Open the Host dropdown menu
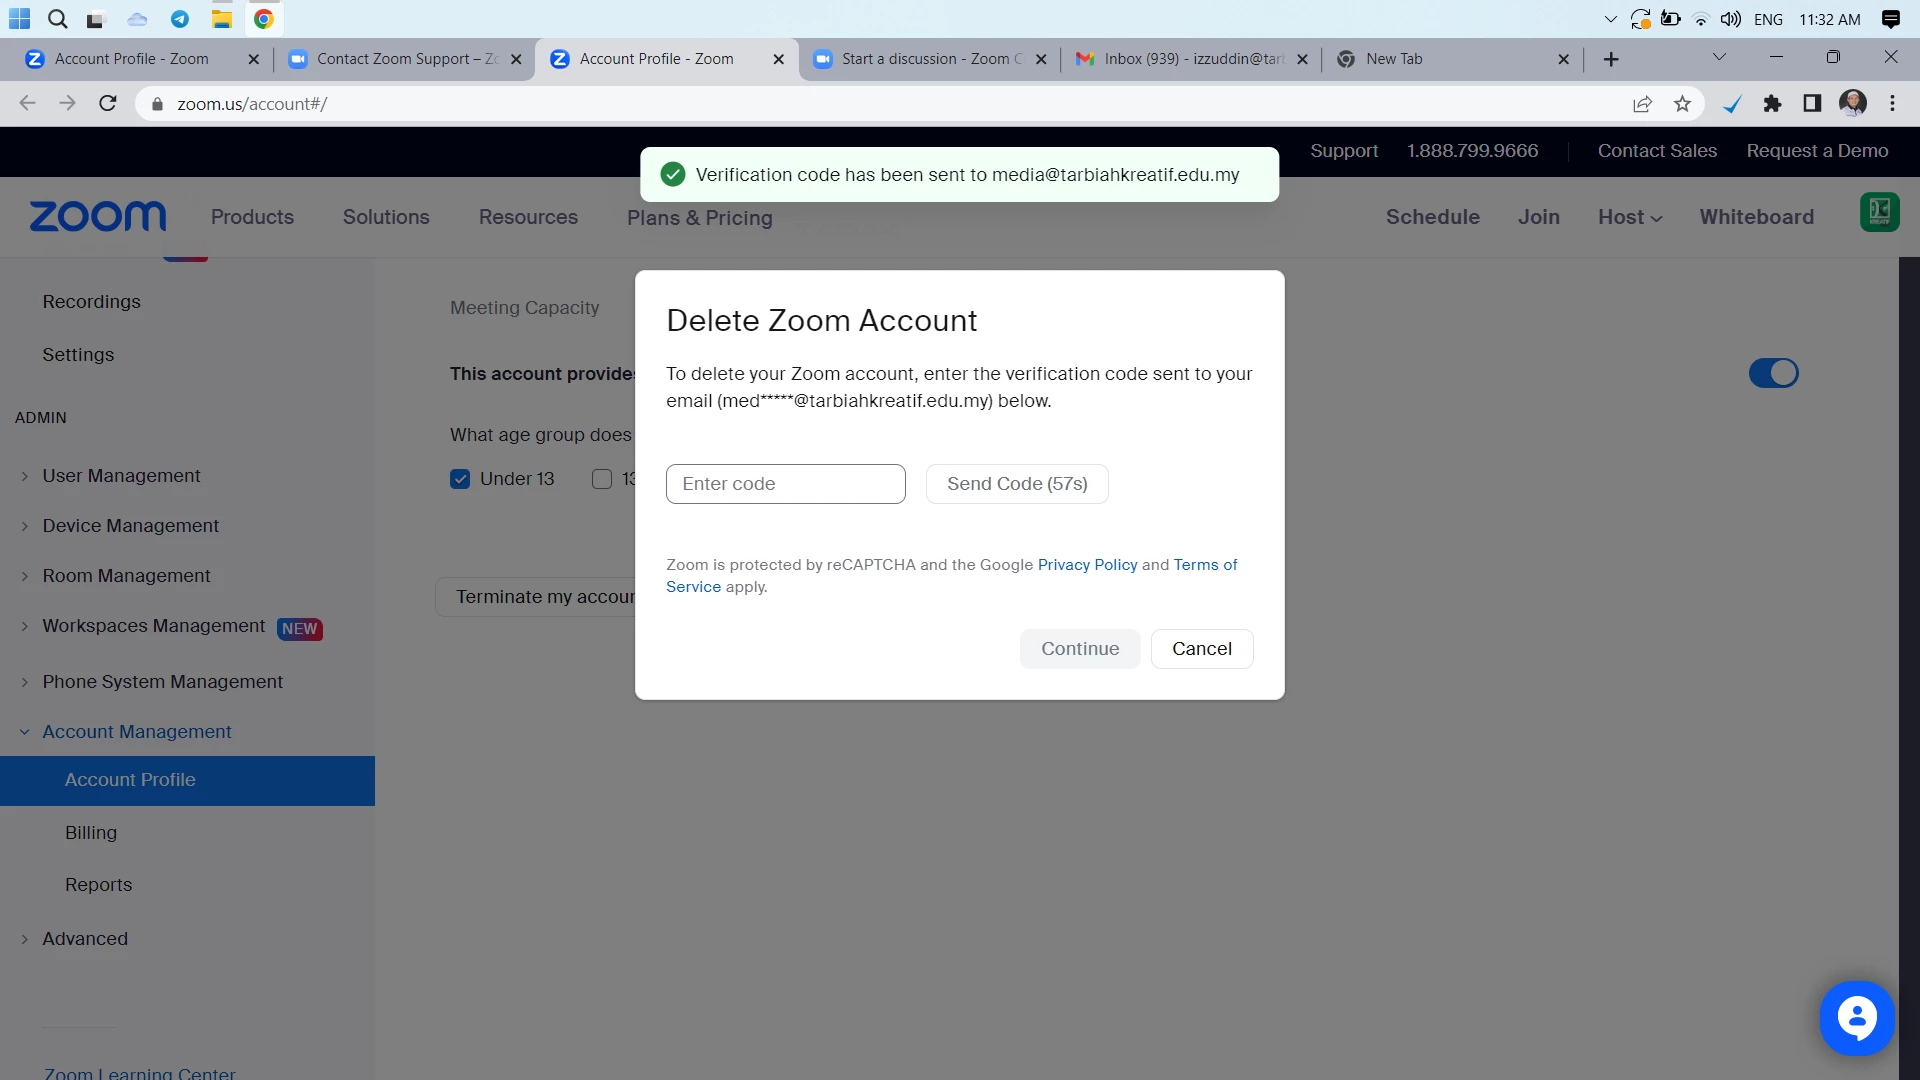The width and height of the screenshot is (1920, 1080). 1629,217
